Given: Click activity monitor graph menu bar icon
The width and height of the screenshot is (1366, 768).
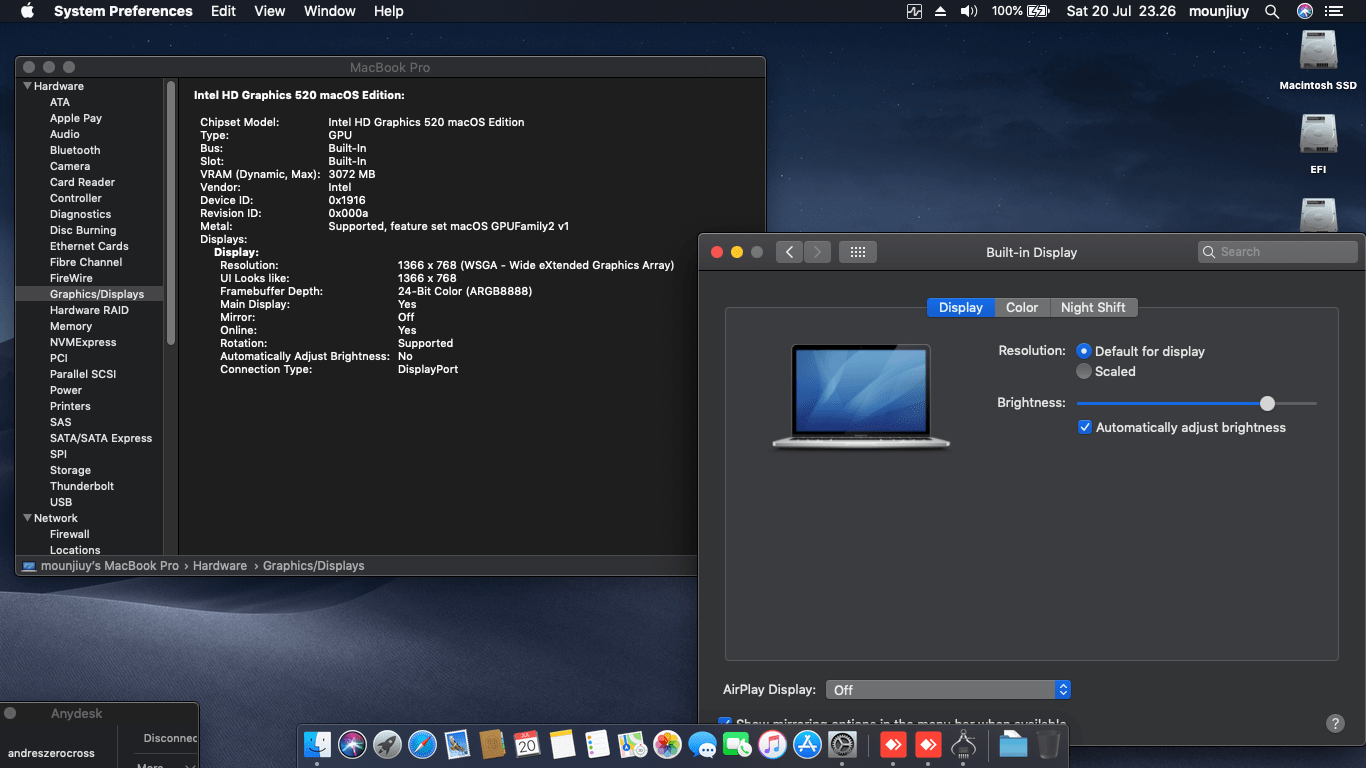Looking at the screenshot, I should point(914,11).
